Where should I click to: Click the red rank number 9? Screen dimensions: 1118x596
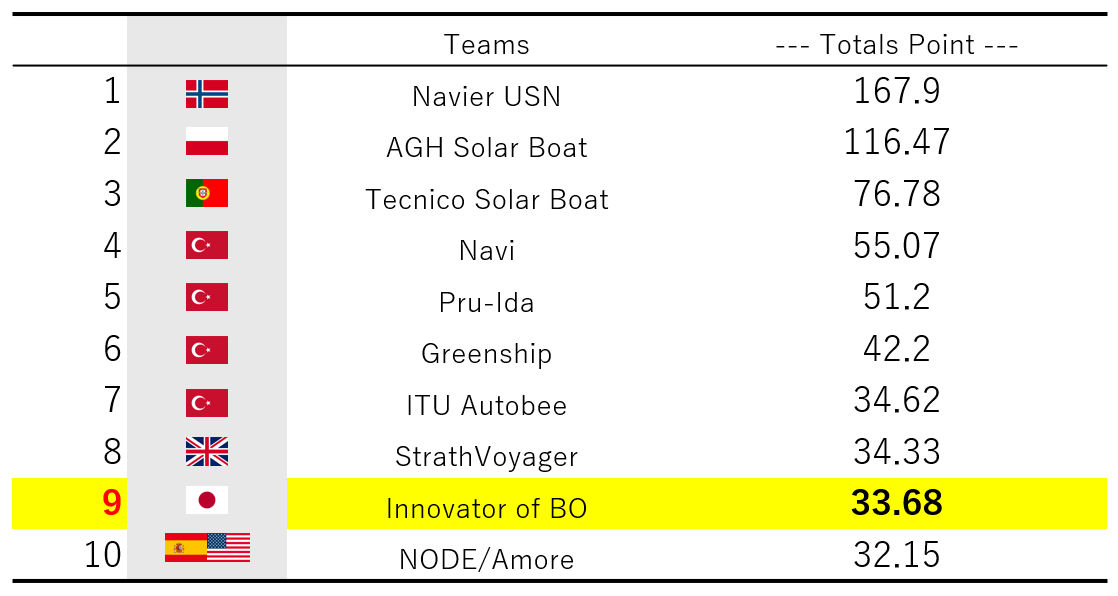[x=112, y=503]
